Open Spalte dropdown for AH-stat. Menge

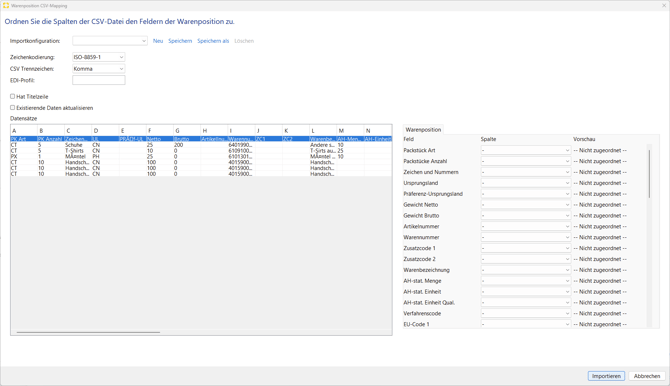pyautogui.click(x=526, y=281)
